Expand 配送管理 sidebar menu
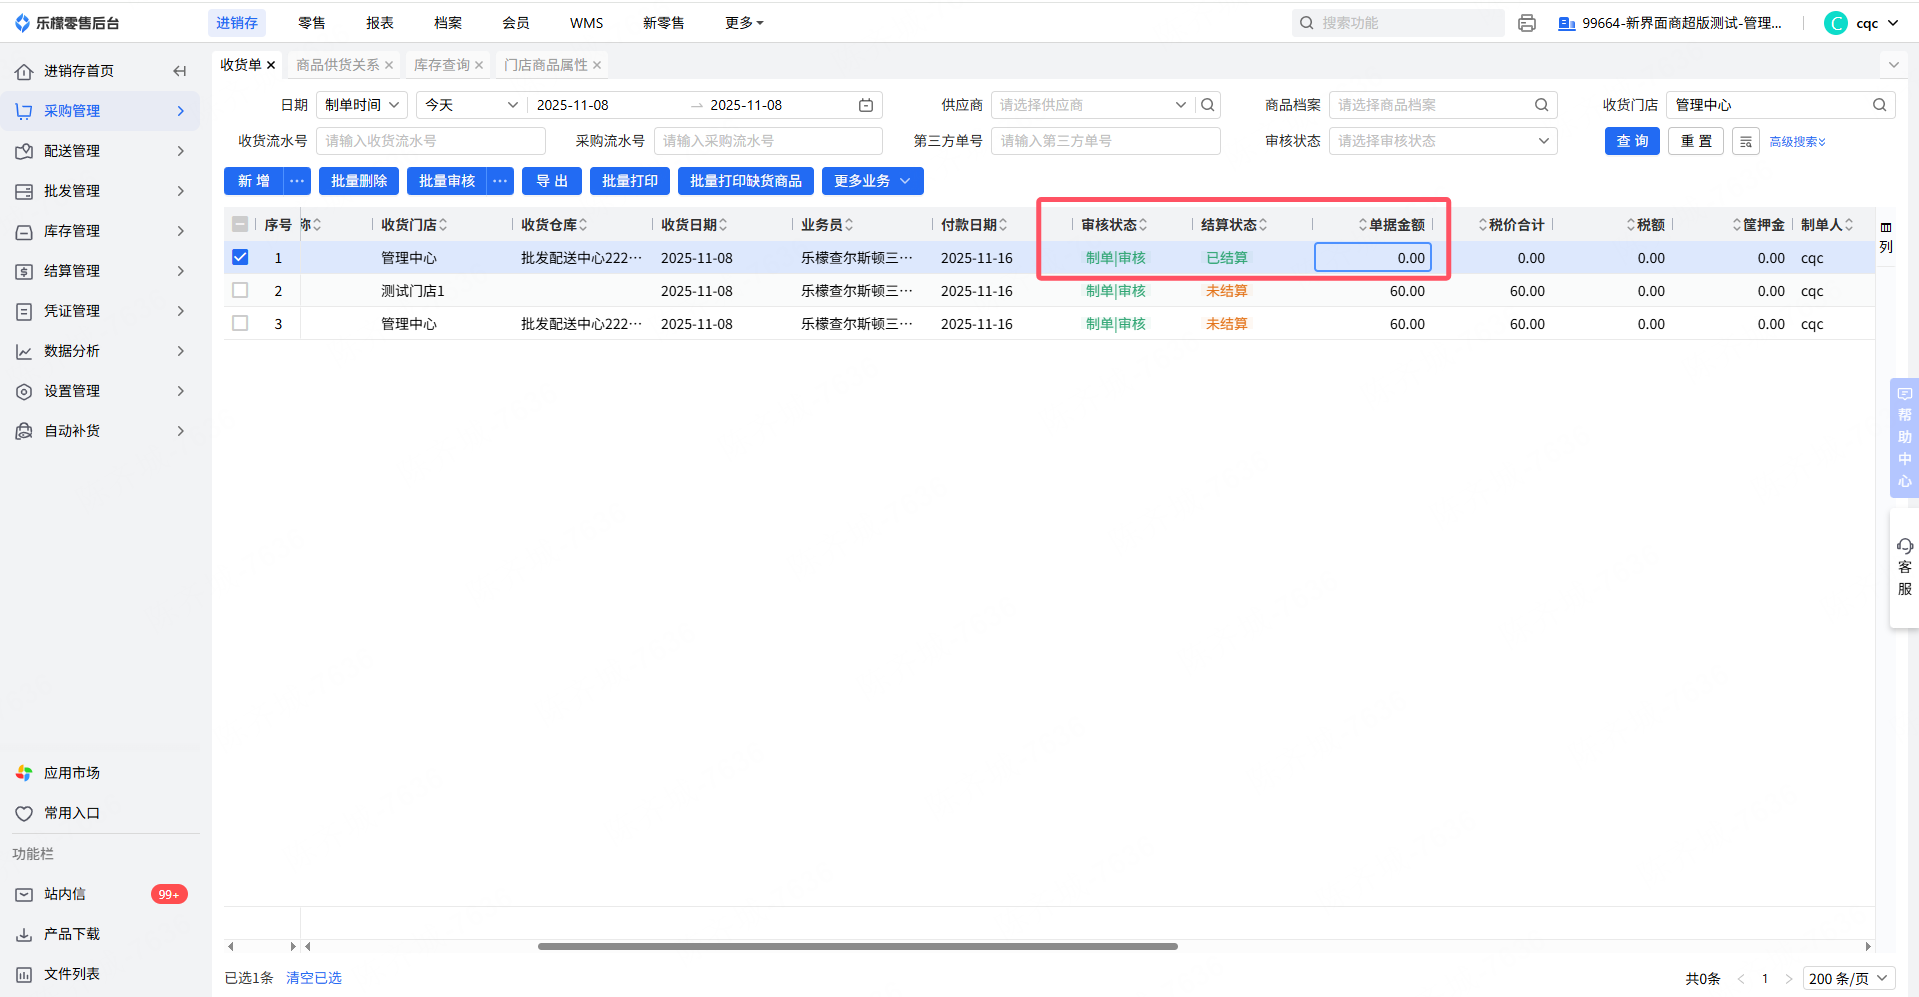Image resolution: width=1919 pixels, height=997 pixels. pyautogui.click(x=100, y=151)
